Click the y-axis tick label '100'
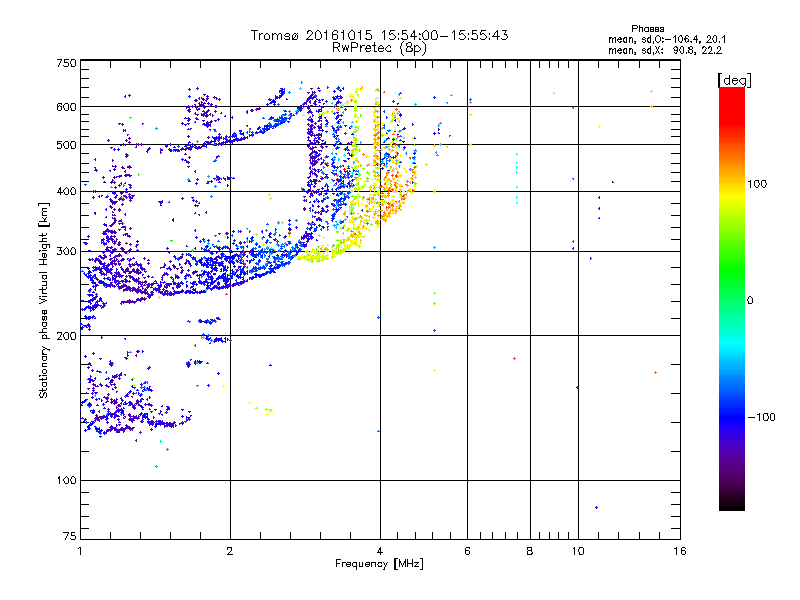This screenshot has height=600, width=800. pyautogui.click(x=67, y=481)
